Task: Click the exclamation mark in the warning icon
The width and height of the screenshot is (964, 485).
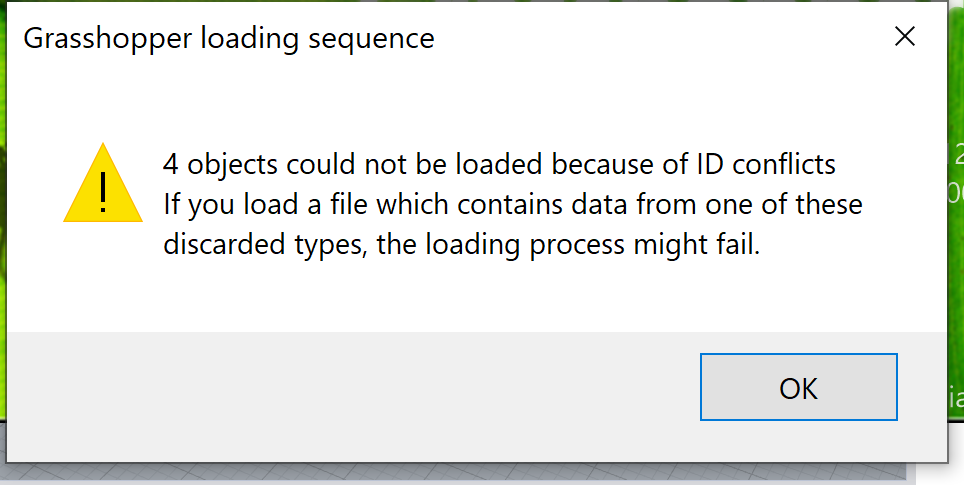Action: (x=104, y=192)
